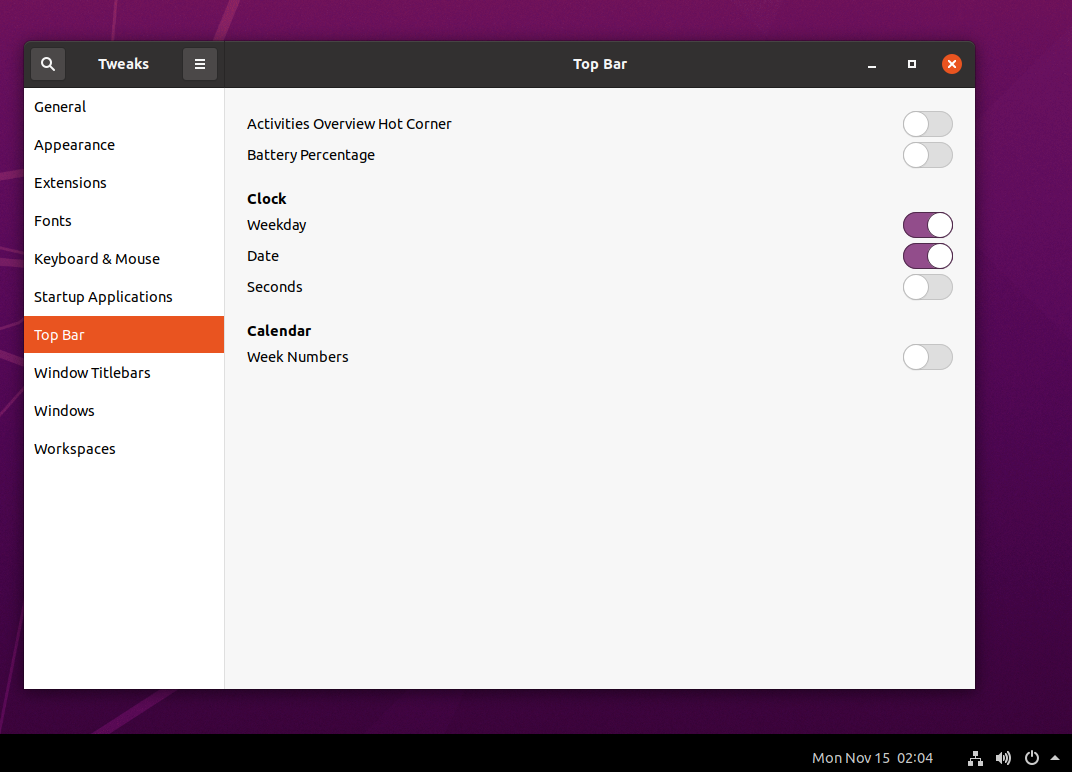Viewport: 1072px width, 772px height.
Task: Select the Workspaces section
Action: [x=74, y=449]
